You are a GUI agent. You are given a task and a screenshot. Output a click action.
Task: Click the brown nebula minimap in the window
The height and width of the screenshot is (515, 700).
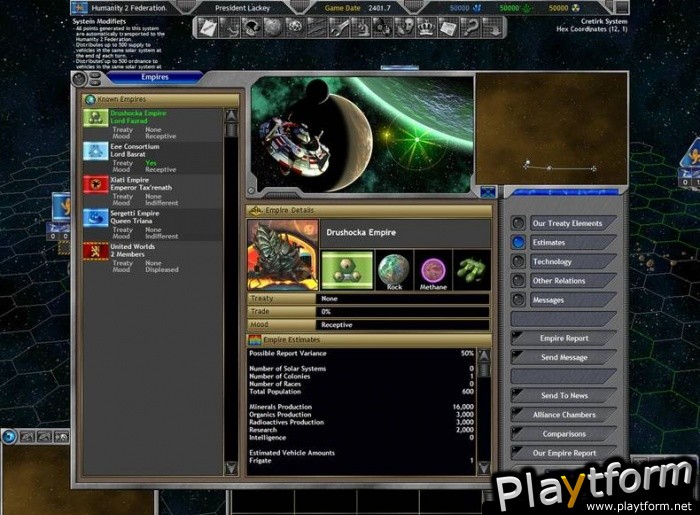(551, 129)
